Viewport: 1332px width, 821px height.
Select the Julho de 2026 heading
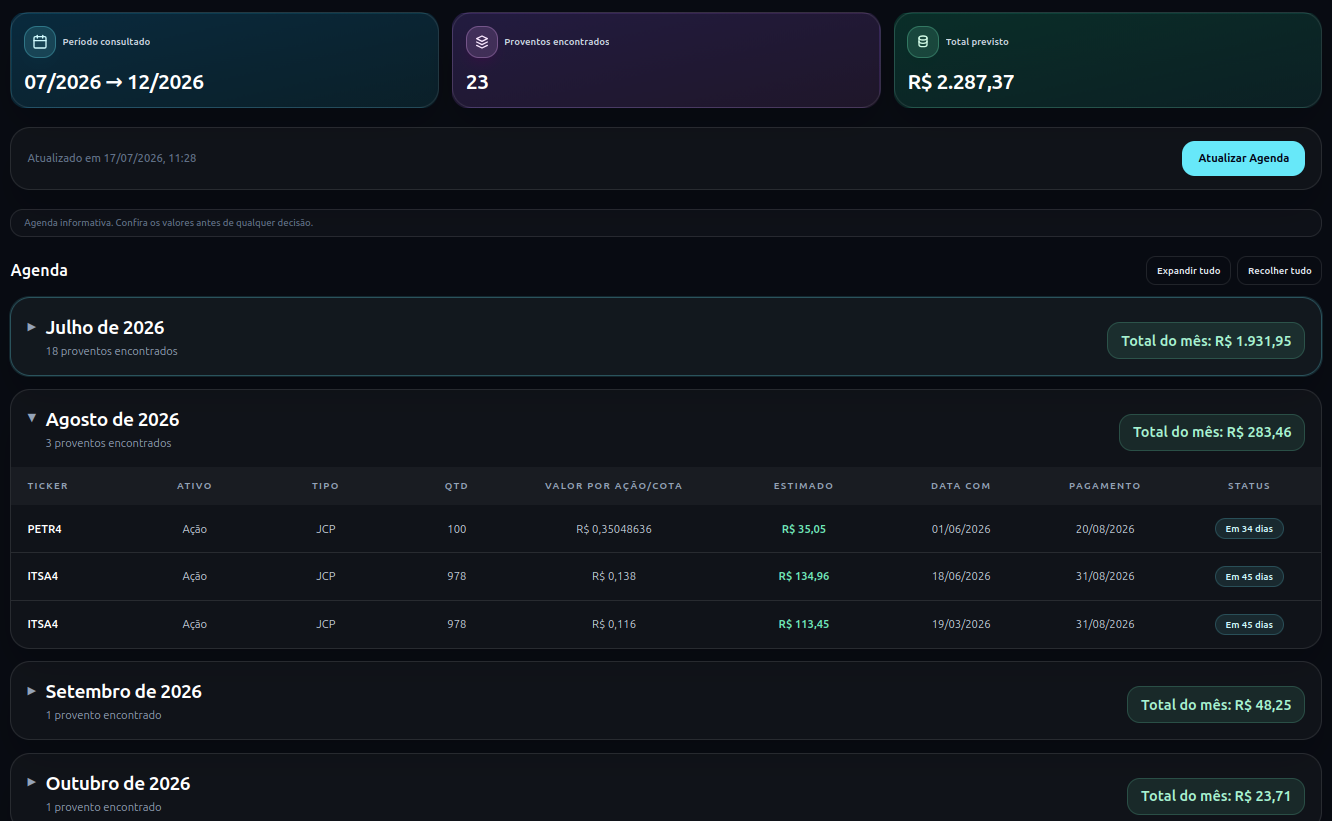(x=105, y=327)
